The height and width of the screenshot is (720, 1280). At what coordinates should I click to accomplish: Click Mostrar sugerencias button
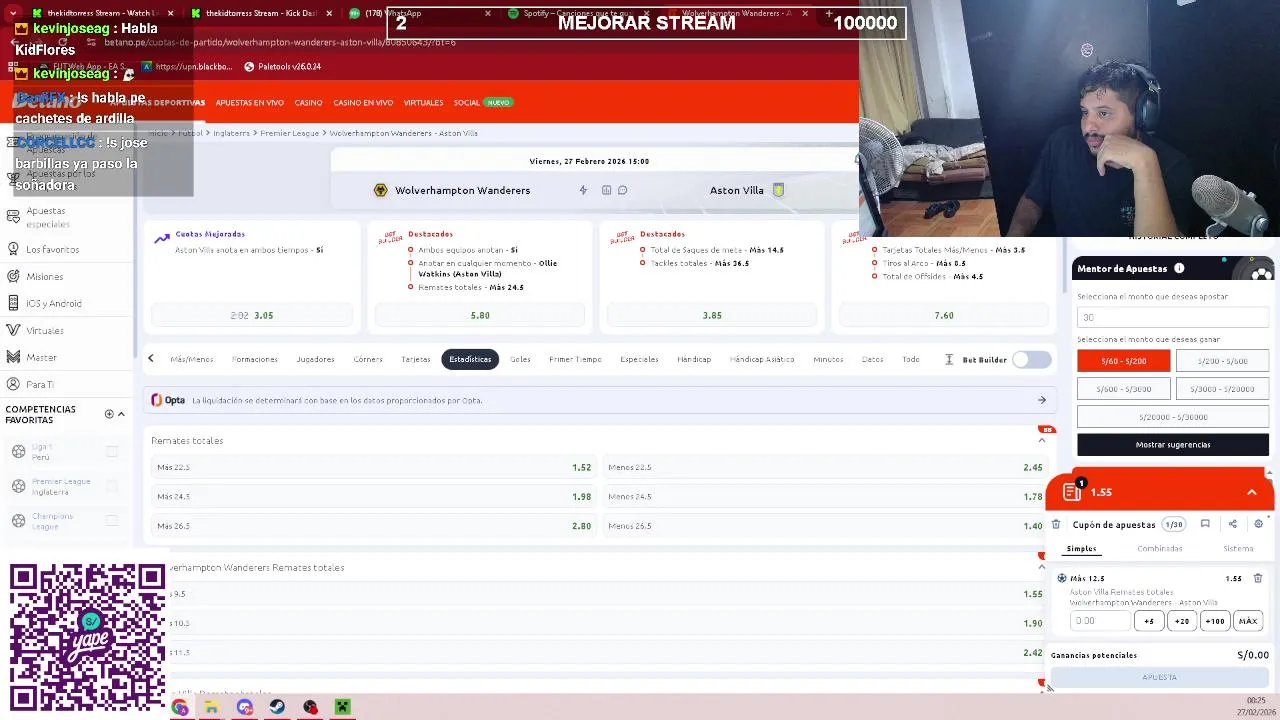tap(1173, 445)
